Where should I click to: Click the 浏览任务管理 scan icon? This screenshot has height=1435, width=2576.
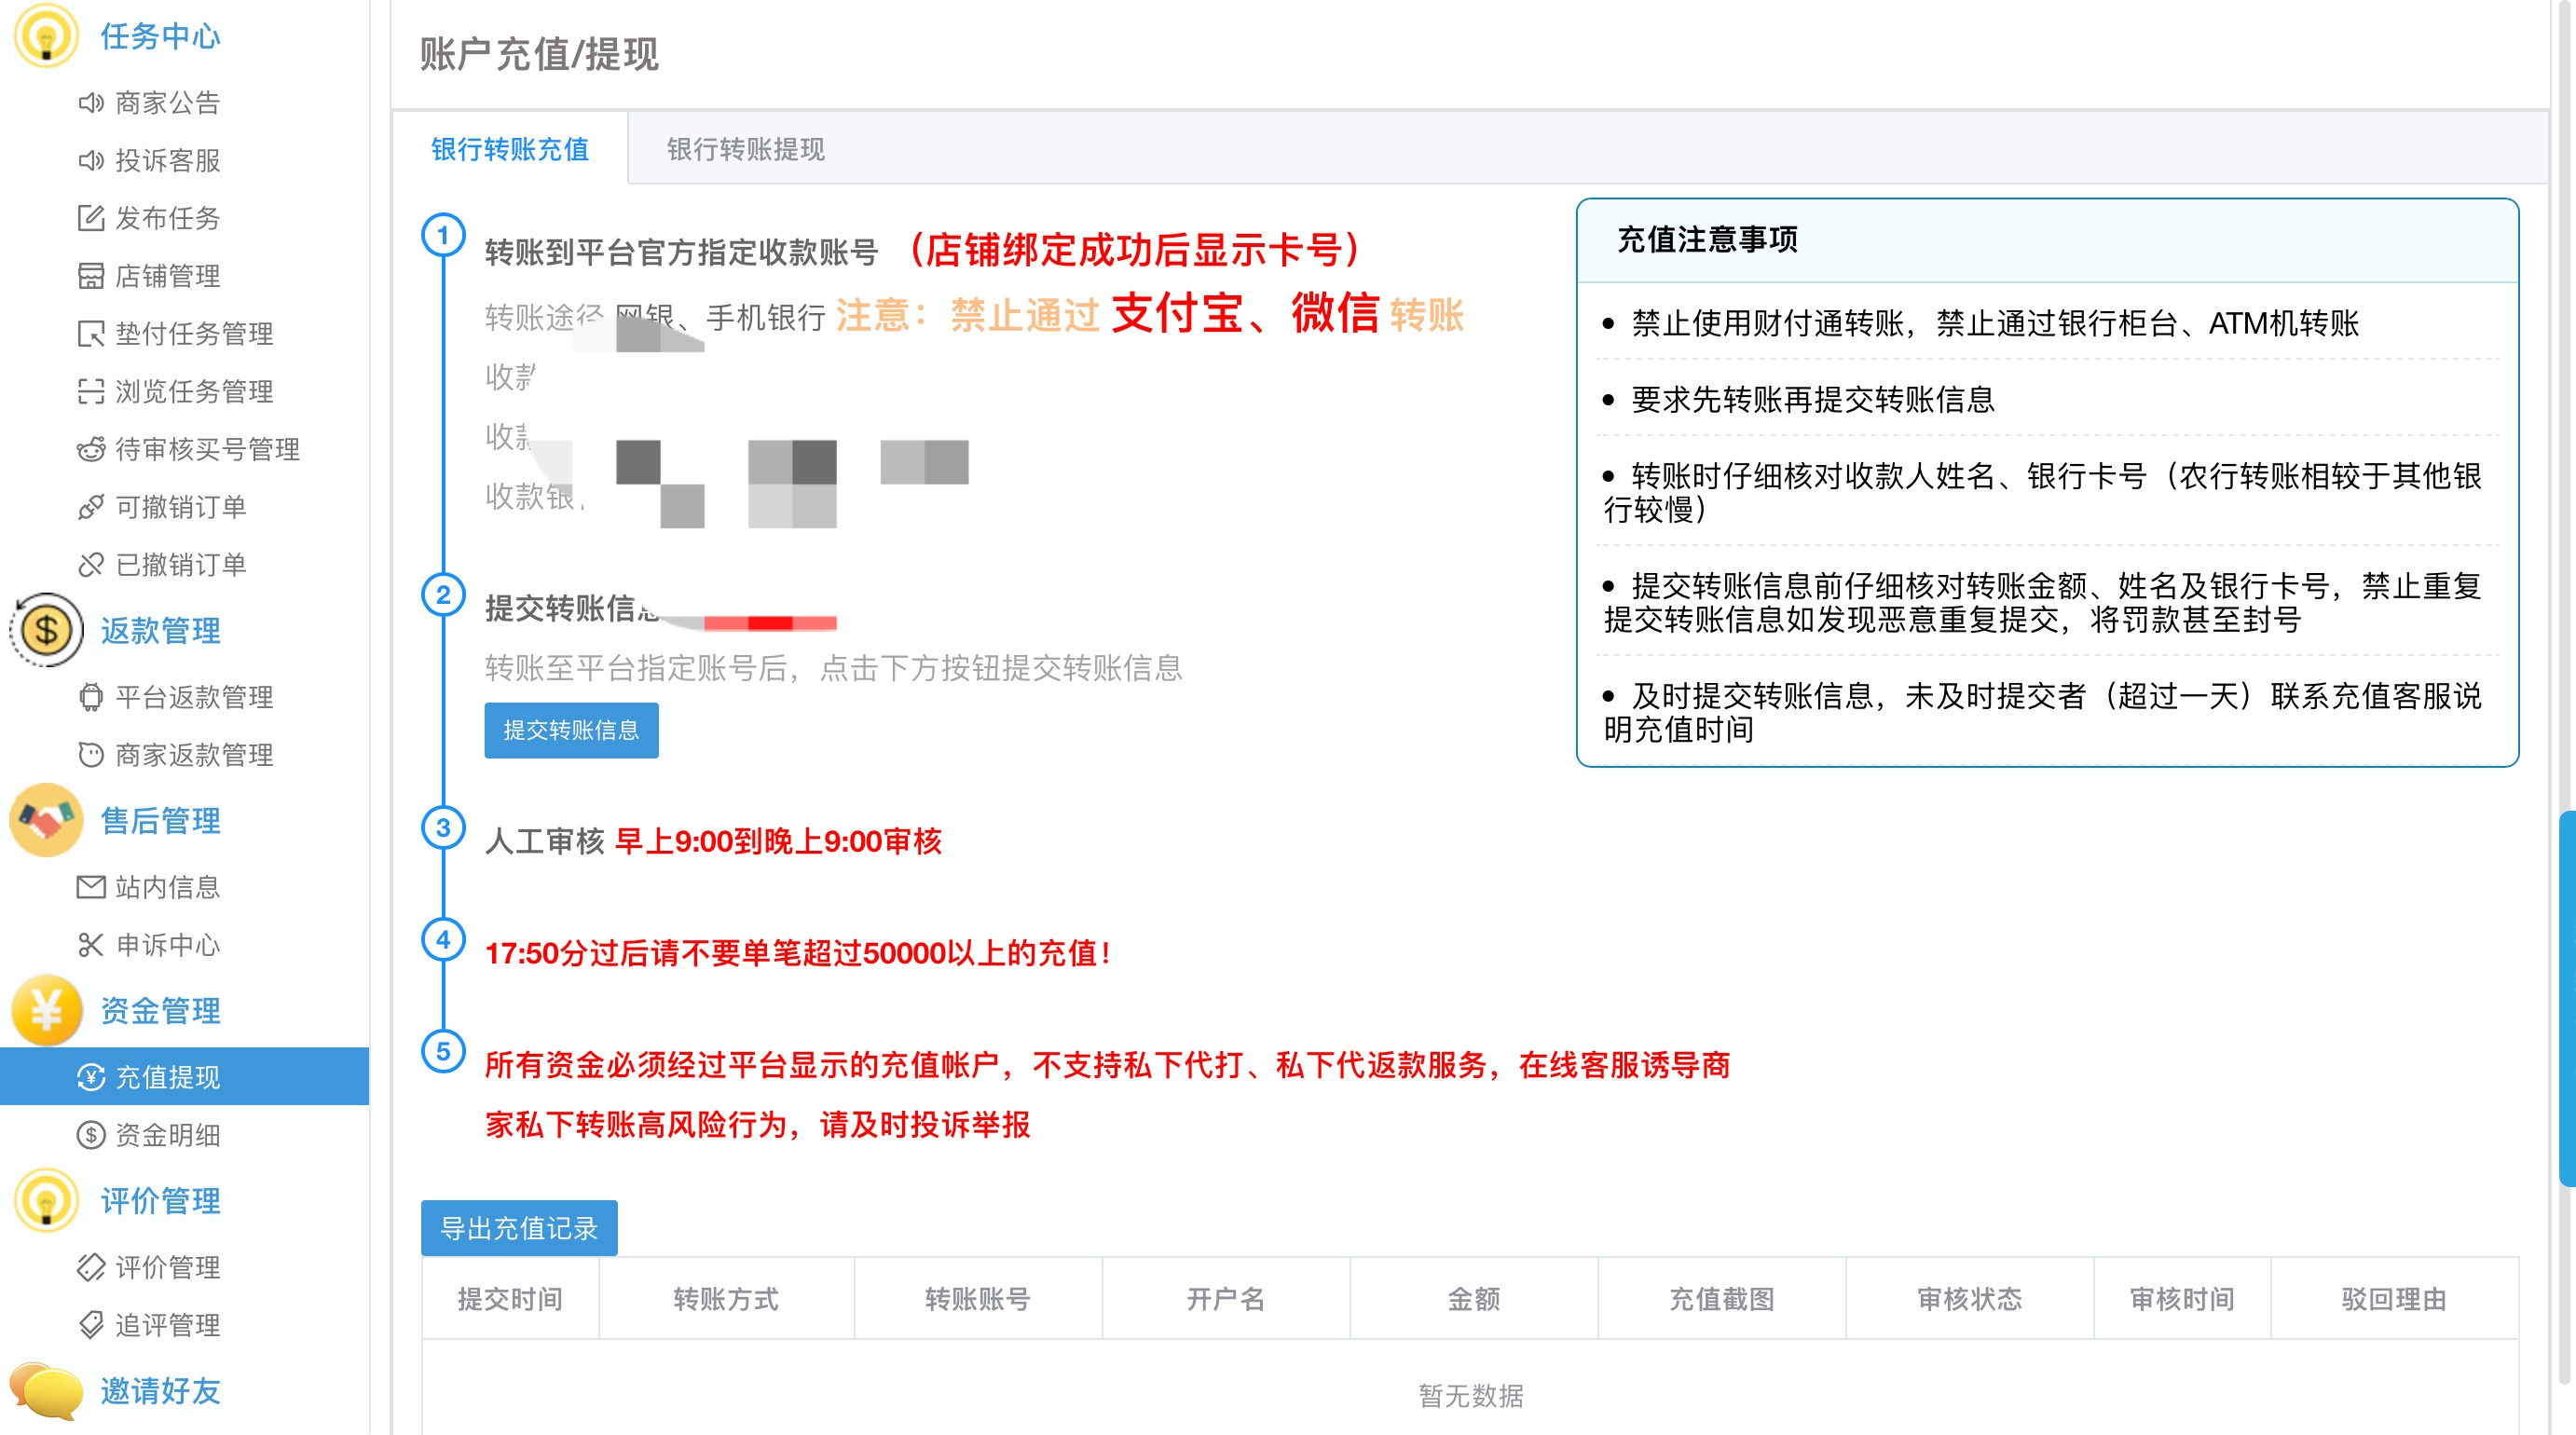pos(91,392)
